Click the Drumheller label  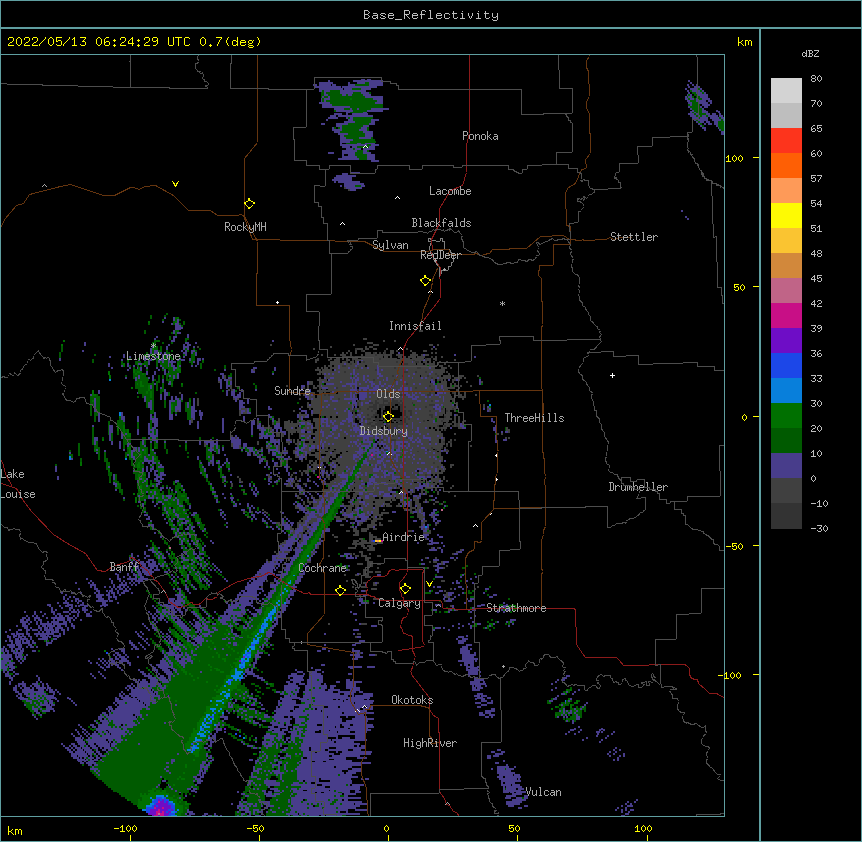[x=638, y=487]
